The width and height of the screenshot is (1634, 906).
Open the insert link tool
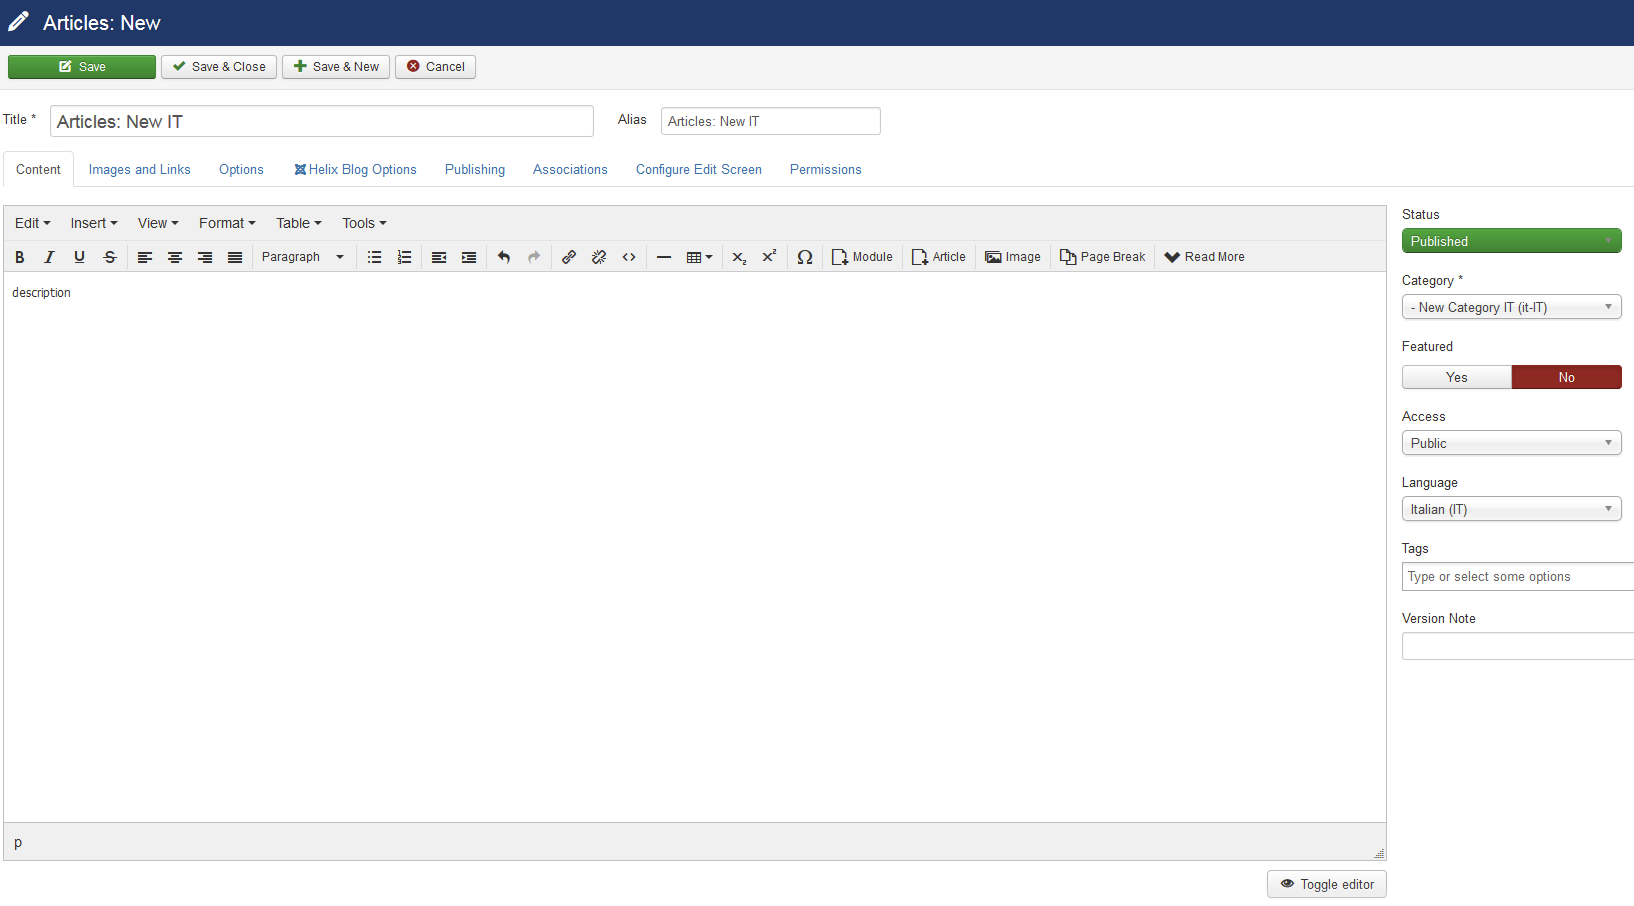pyautogui.click(x=569, y=257)
